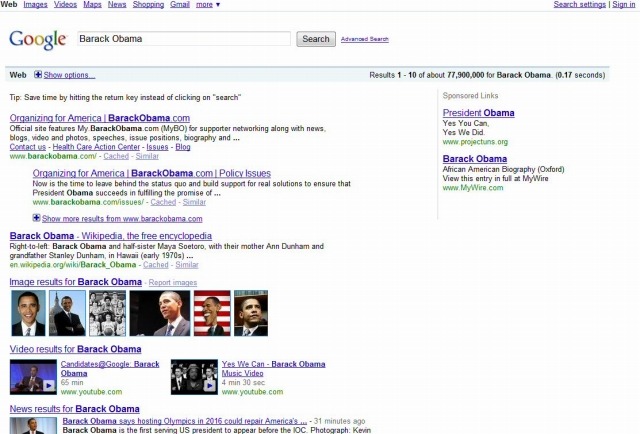The width and height of the screenshot is (640, 434).
Task: Play Yes We Can music video thumbnail
Action: 194,377
